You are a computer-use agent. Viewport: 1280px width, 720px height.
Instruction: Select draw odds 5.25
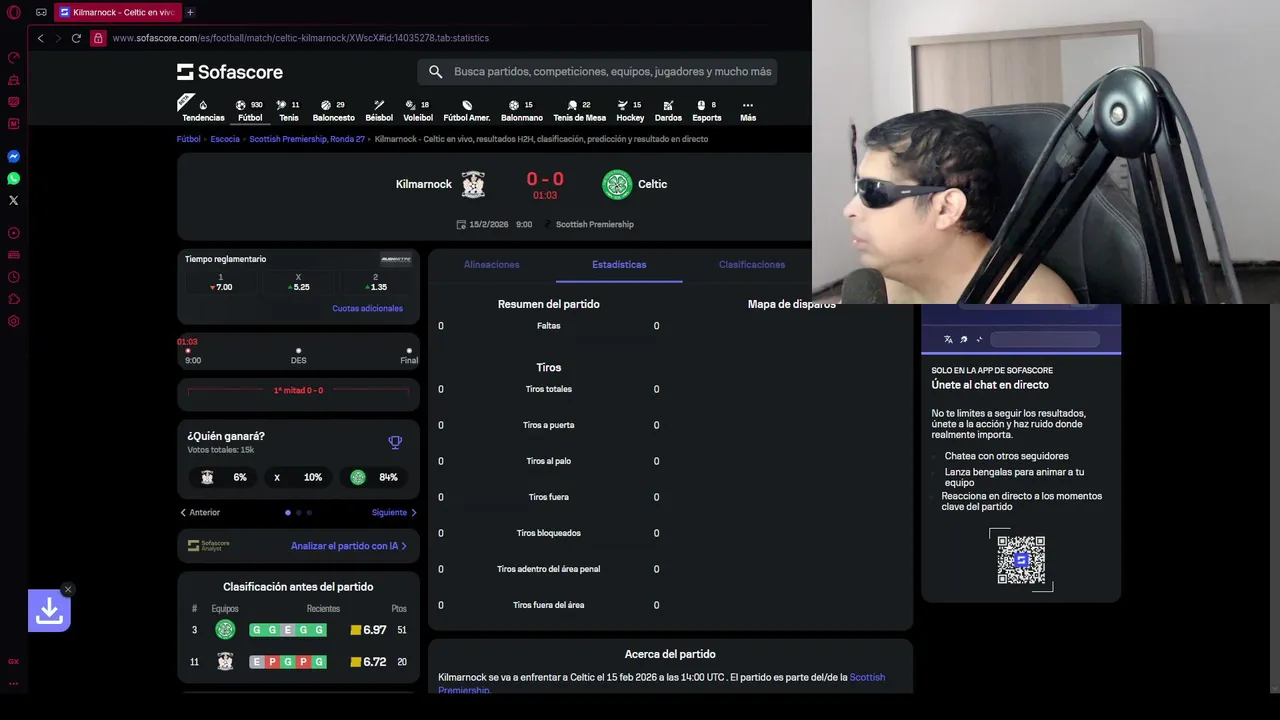tap(298, 282)
